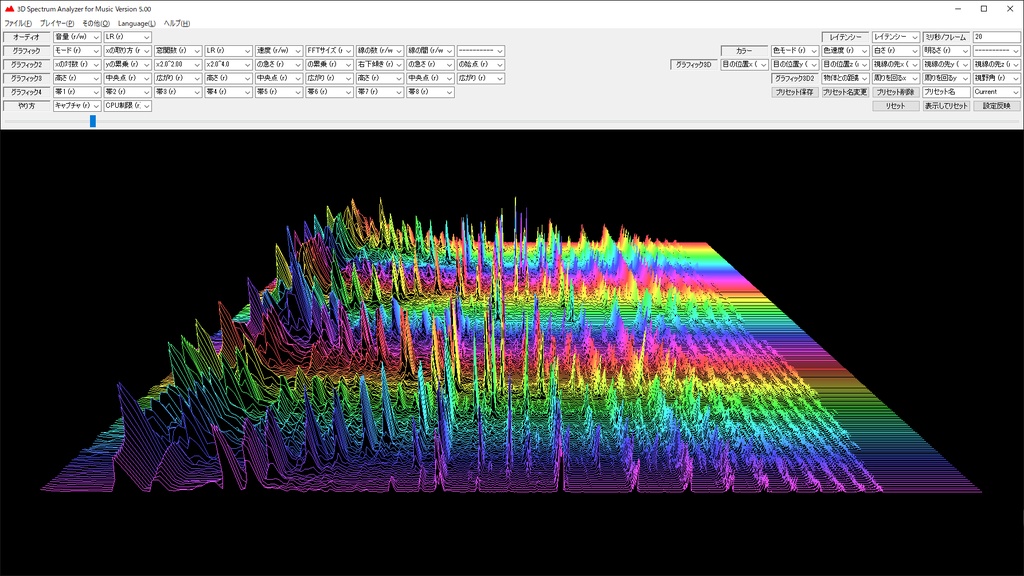The height and width of the screenshot is (576, 1024).
Task: Save a preset with プリセット保存
Action: click(x=795, y=91)
